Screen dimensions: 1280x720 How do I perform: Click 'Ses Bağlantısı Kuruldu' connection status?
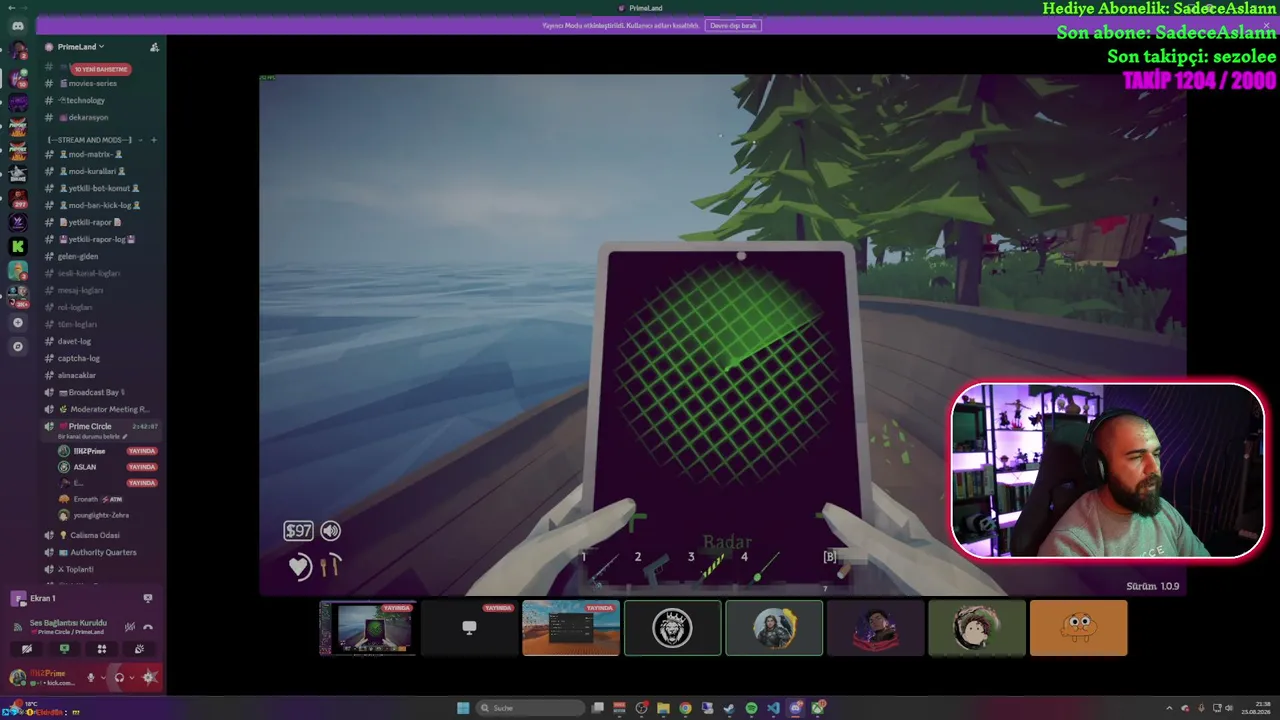pyautogui.click(x=68, y=623)
